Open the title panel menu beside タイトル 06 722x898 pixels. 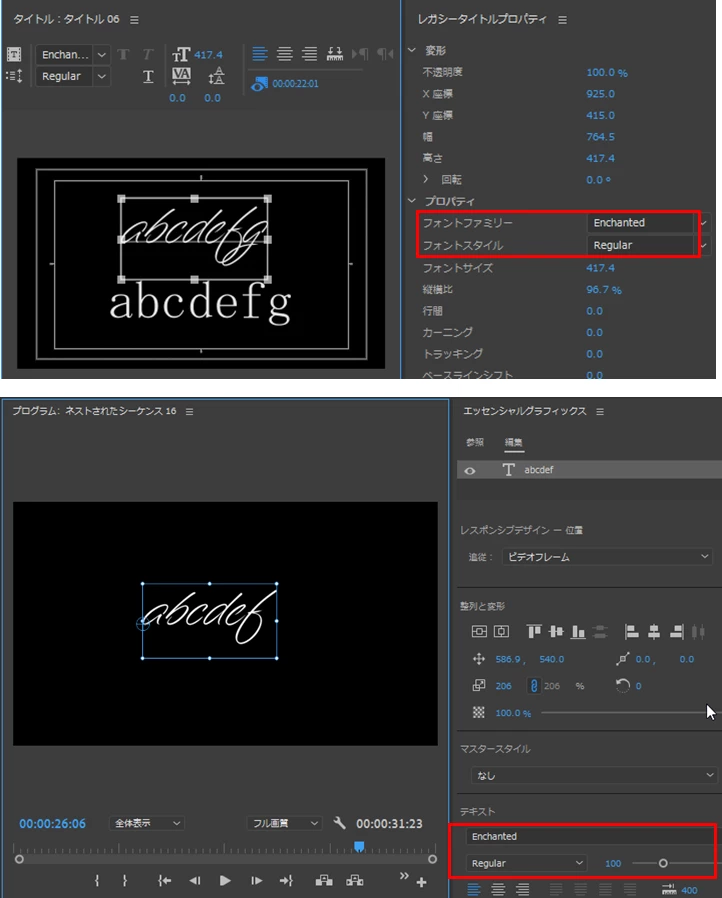pyautogui.click(x=134, y=20)
